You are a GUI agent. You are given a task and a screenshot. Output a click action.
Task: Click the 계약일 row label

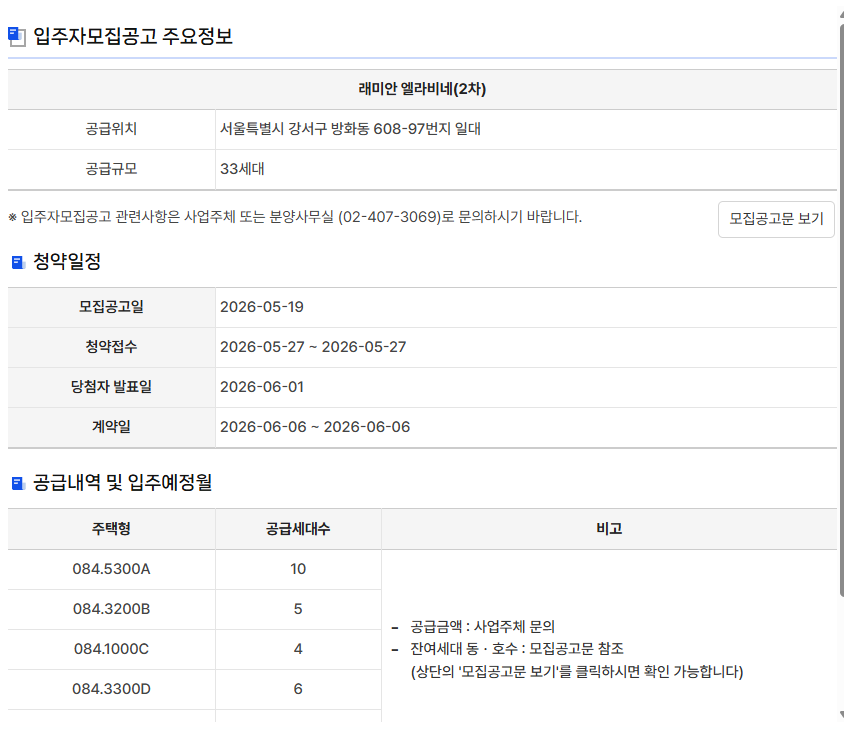pos(111,427)
